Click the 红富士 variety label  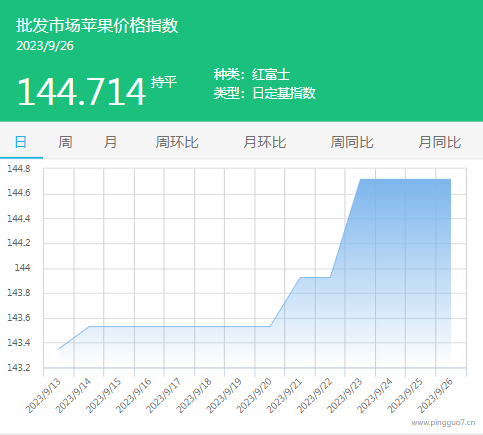tap(271, 74)
